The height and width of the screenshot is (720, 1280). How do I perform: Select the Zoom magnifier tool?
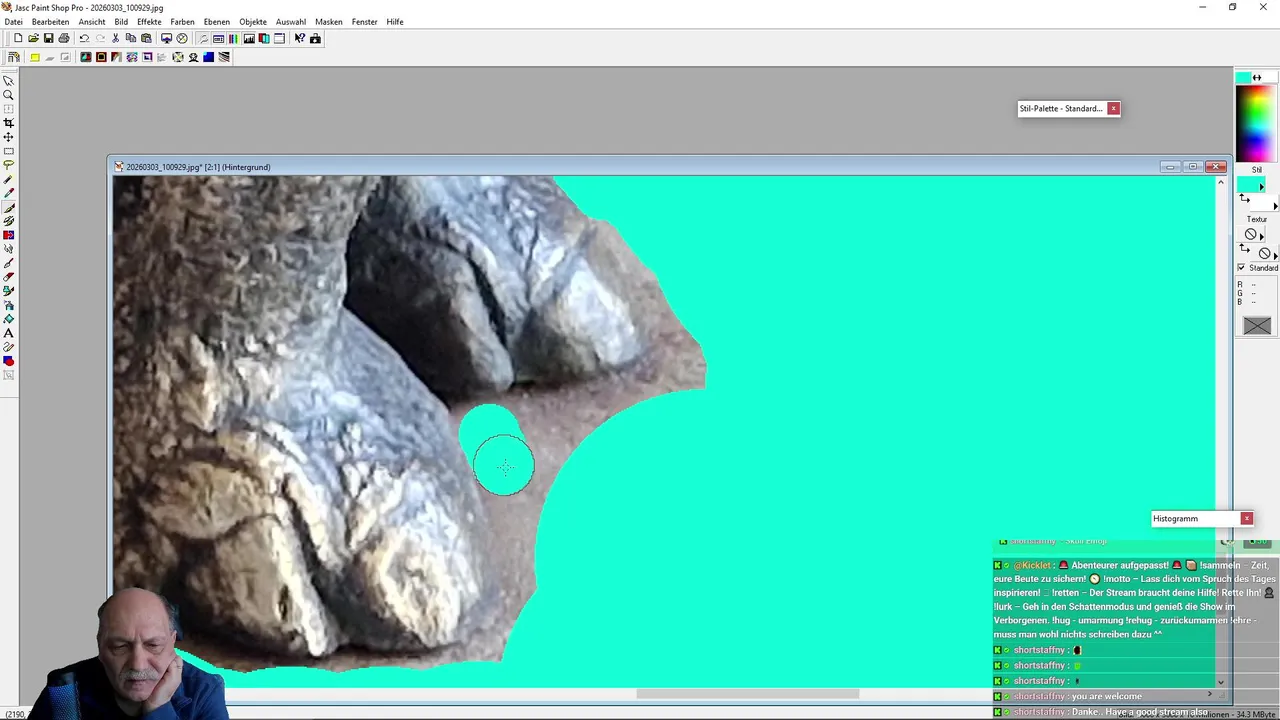(x=9, y=95)
